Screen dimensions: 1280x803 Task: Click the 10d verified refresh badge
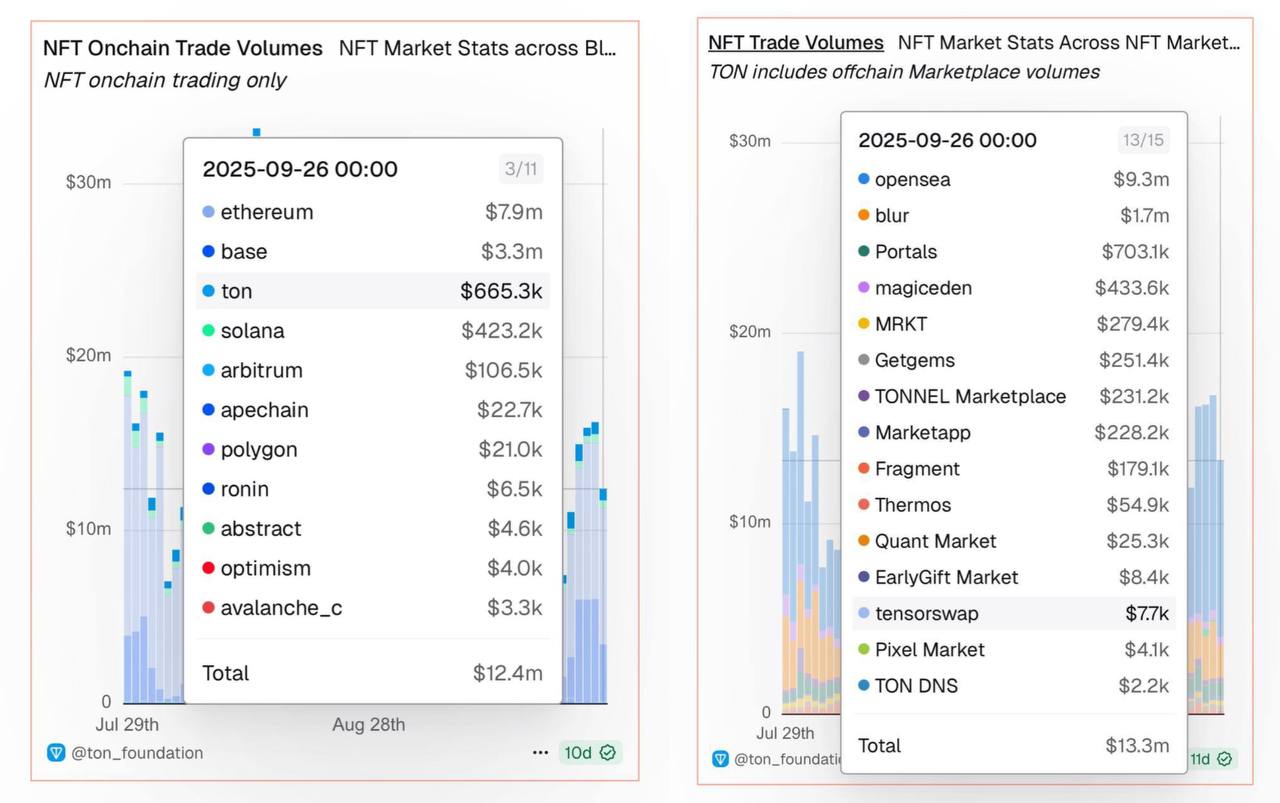click(x=590, y=752)
